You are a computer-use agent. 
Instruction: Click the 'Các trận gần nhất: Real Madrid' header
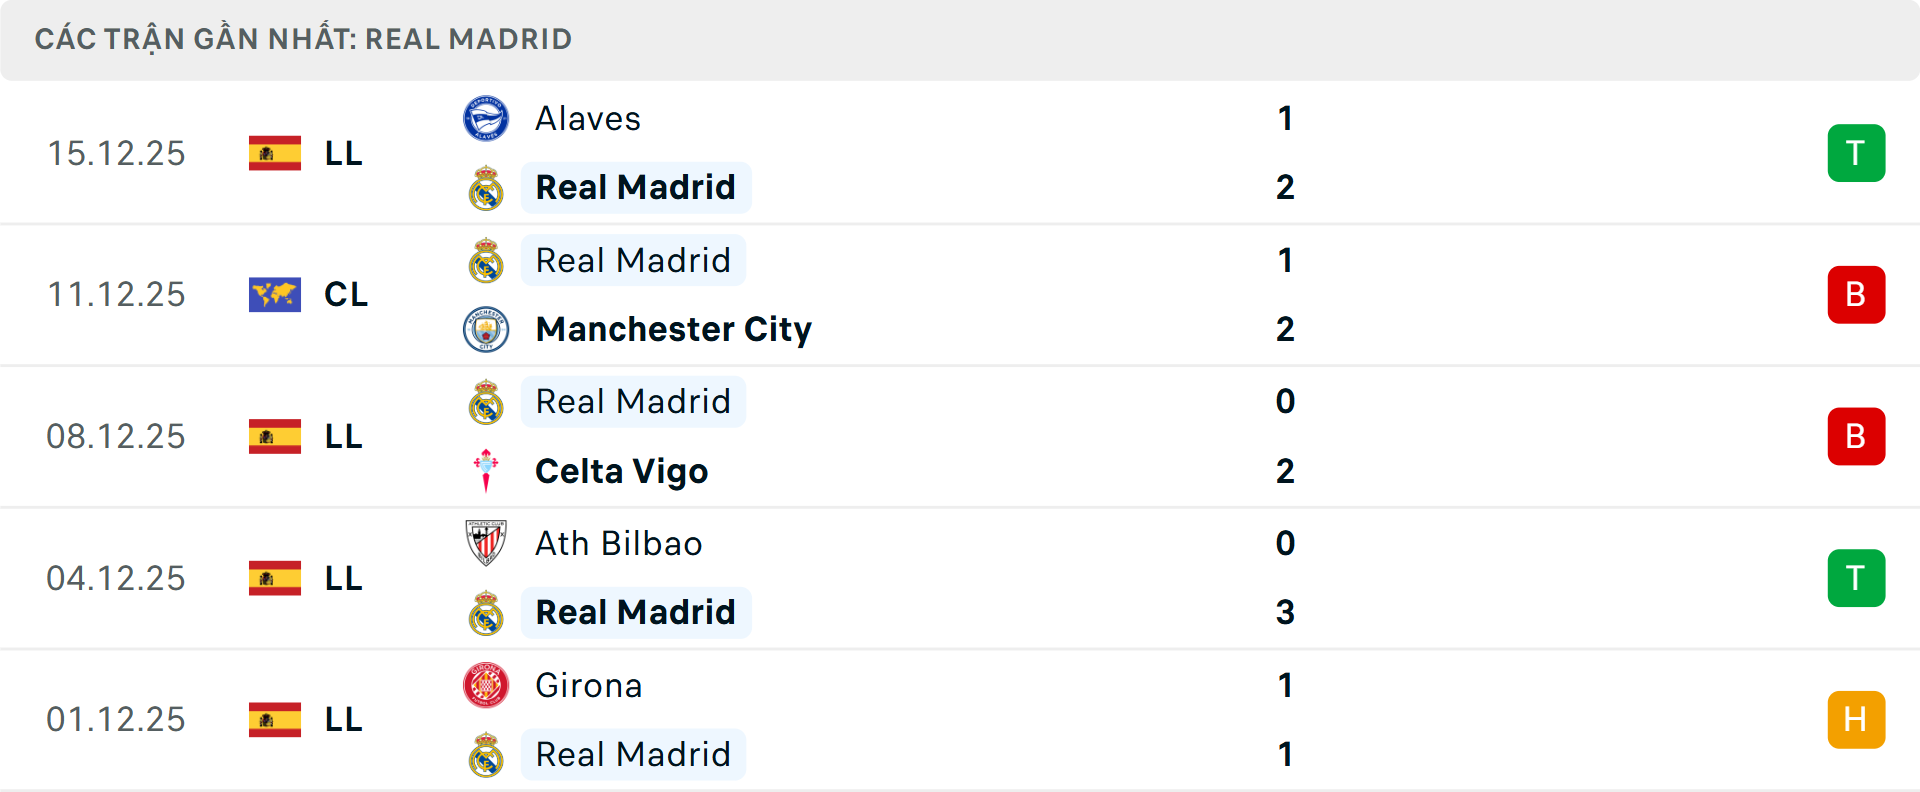(303, 39)
